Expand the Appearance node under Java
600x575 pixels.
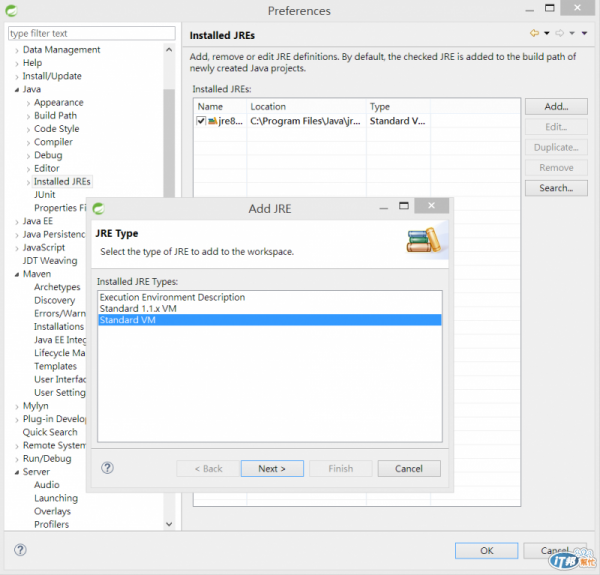28,103
